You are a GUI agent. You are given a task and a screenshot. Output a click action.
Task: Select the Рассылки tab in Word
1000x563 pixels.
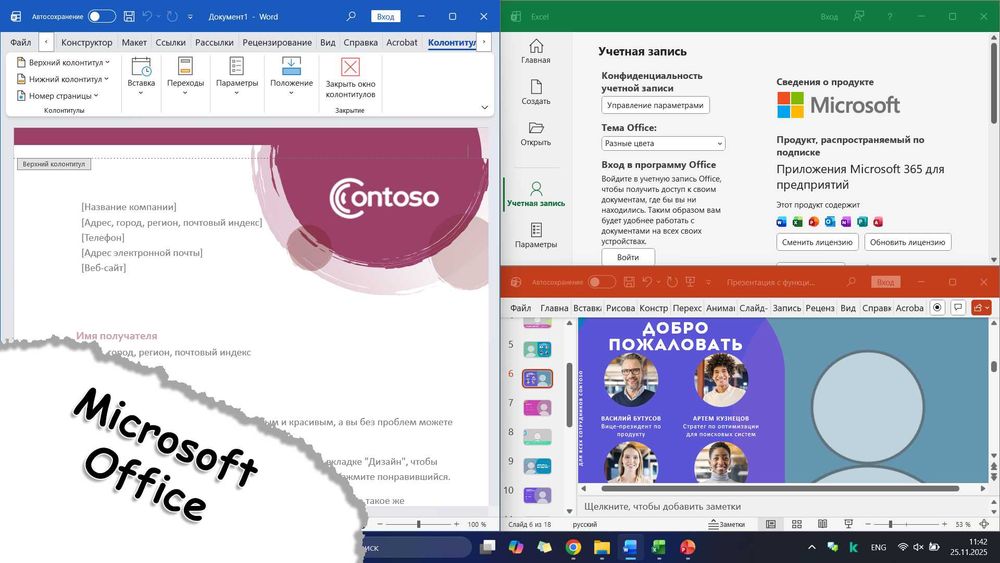point(214,42)
